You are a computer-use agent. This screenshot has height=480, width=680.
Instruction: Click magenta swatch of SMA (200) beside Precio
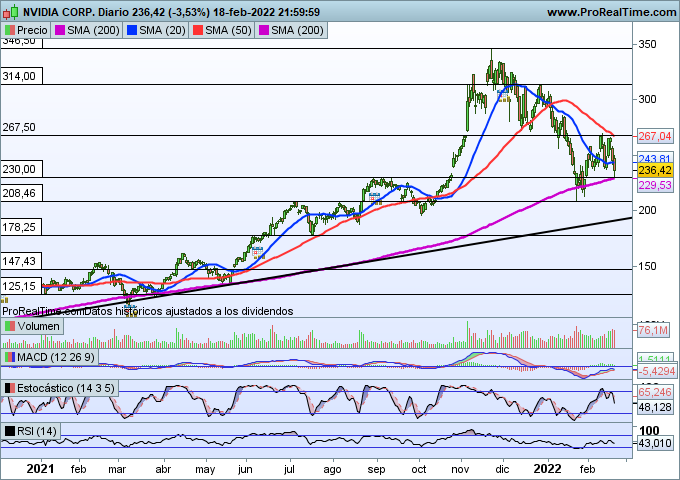coord(60,30)
